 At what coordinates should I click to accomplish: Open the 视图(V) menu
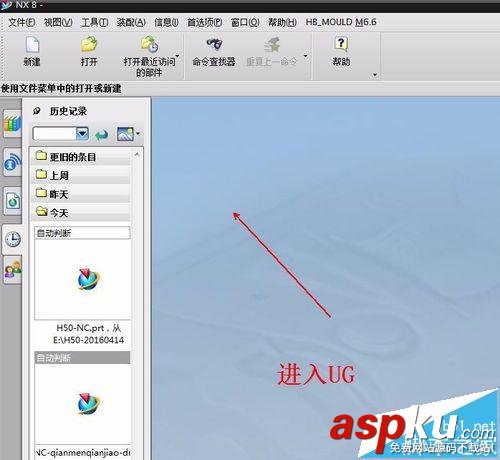pos(58,22)
